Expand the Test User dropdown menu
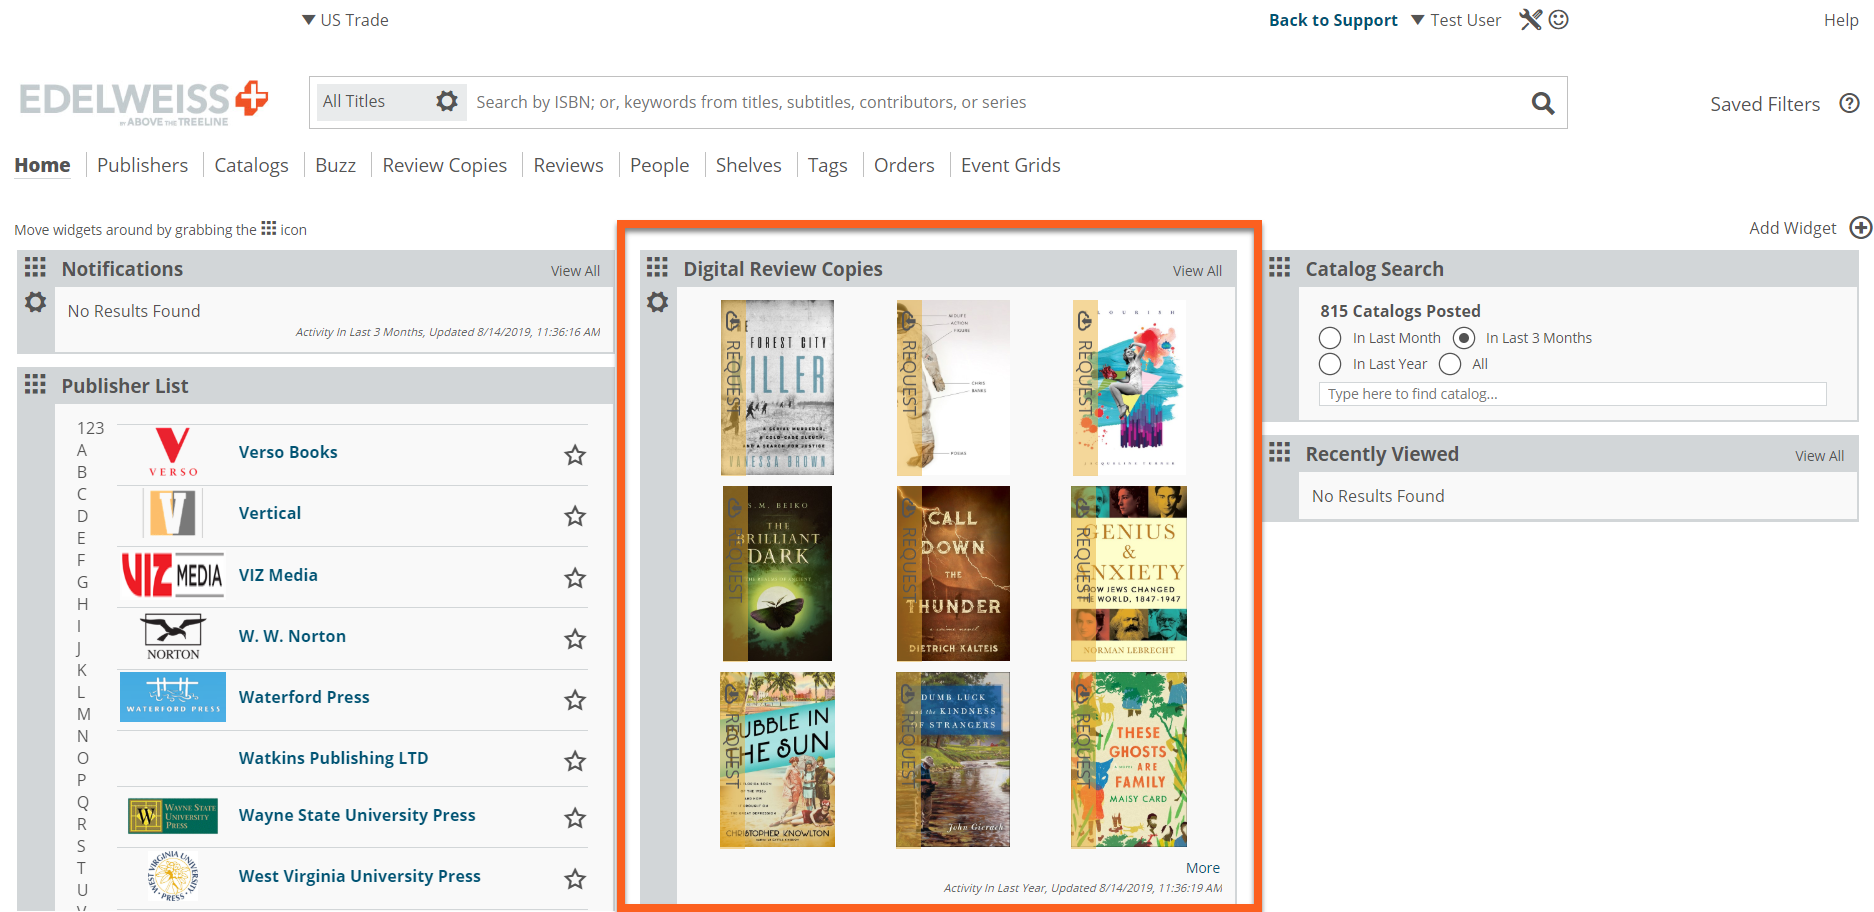 pyautogui.click(x=1456, y=20)
